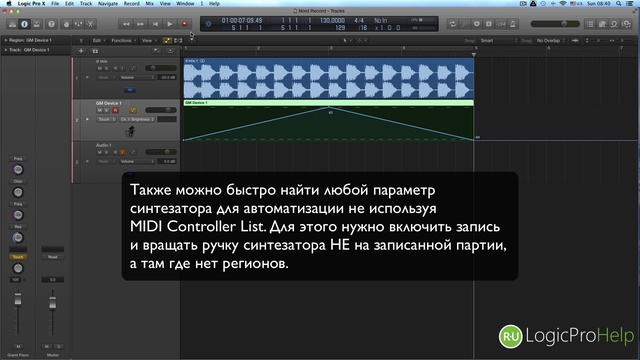Open the Track menu
Viewport: 640px width, 360px height.
[86, 3]
